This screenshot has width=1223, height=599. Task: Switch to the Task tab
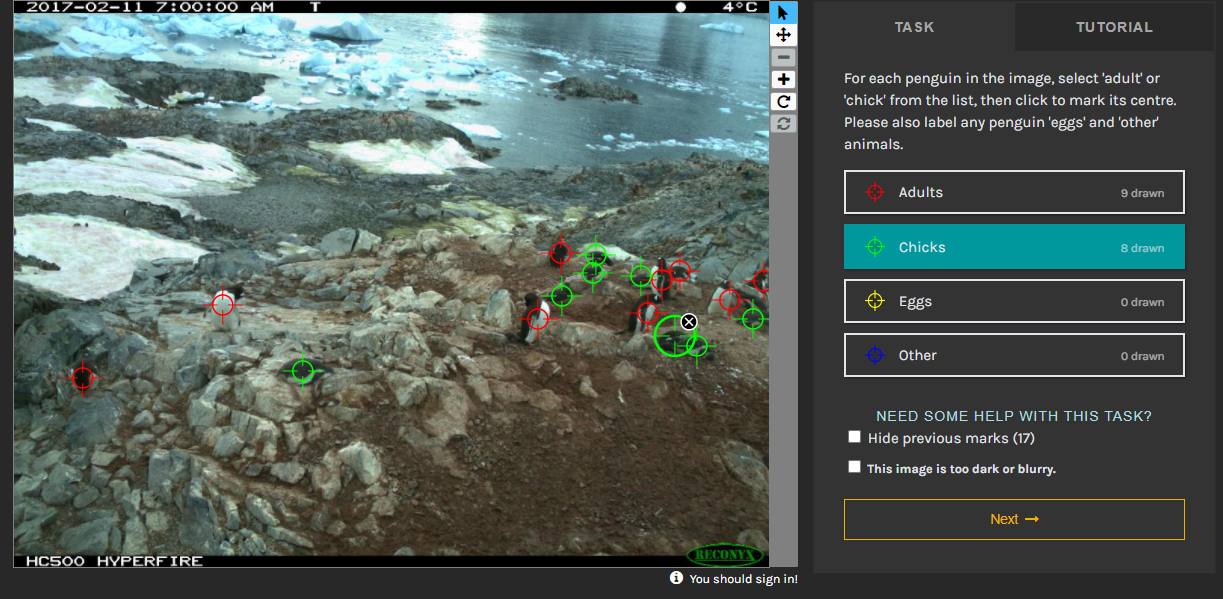coord(914,27)
